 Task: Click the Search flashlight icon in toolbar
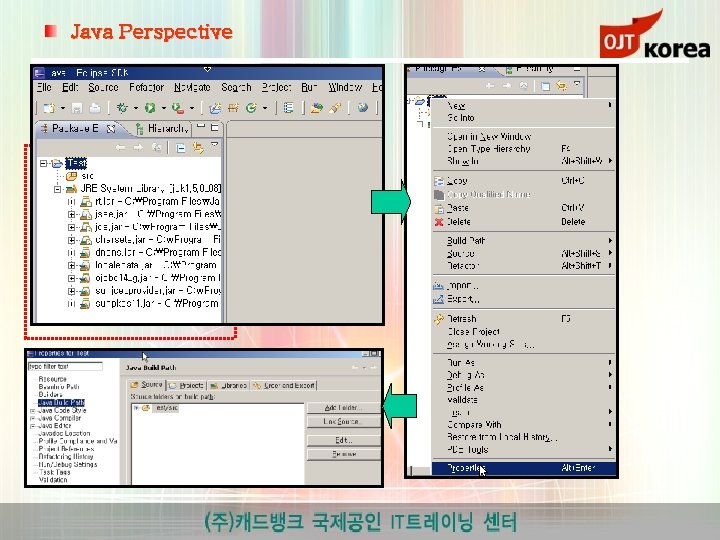click(x=335, y=108)
